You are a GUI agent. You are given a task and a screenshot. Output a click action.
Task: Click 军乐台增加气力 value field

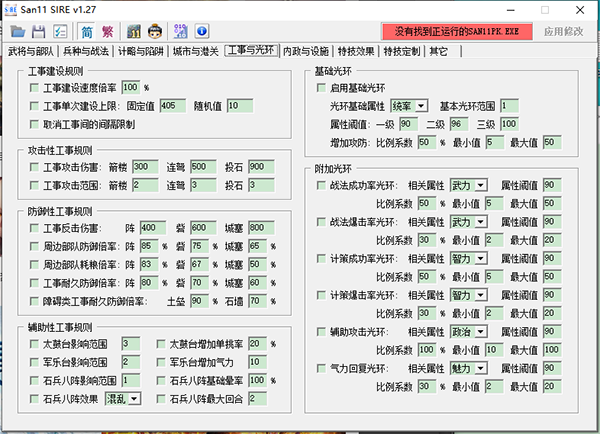pyautogui.click(x=258, y=362)
